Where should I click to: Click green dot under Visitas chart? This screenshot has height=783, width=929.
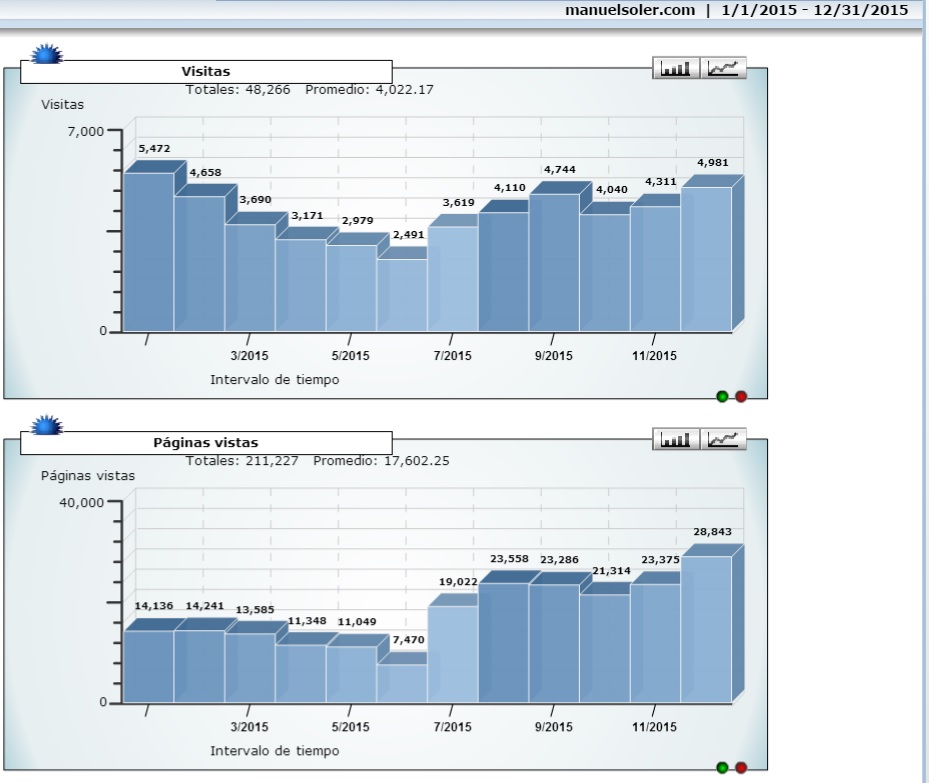coord(722,396)
